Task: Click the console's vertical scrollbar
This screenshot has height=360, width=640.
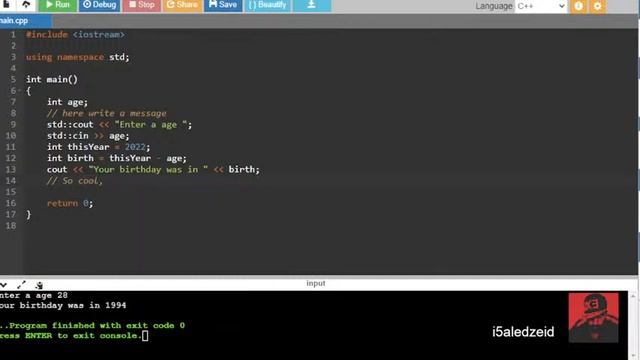Action: coord(633,325)
